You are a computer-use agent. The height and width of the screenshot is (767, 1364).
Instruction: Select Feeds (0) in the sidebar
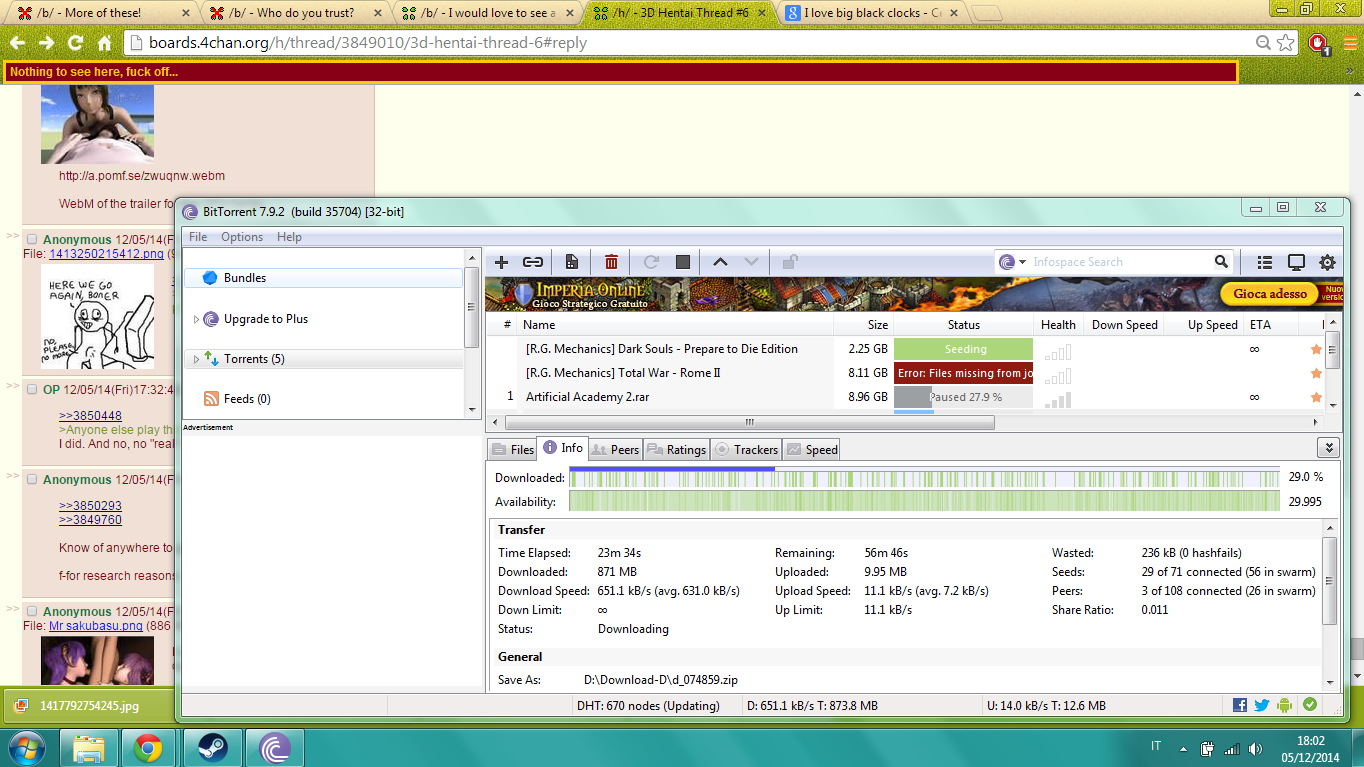click(x=324, y=398)
